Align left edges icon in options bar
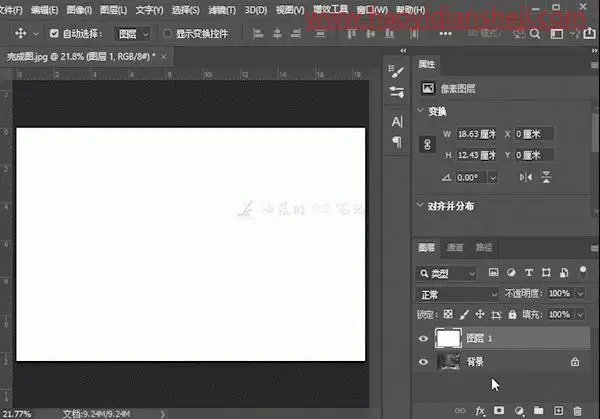The width and height of the screenshot is (600, 419). tap(258, 34)
